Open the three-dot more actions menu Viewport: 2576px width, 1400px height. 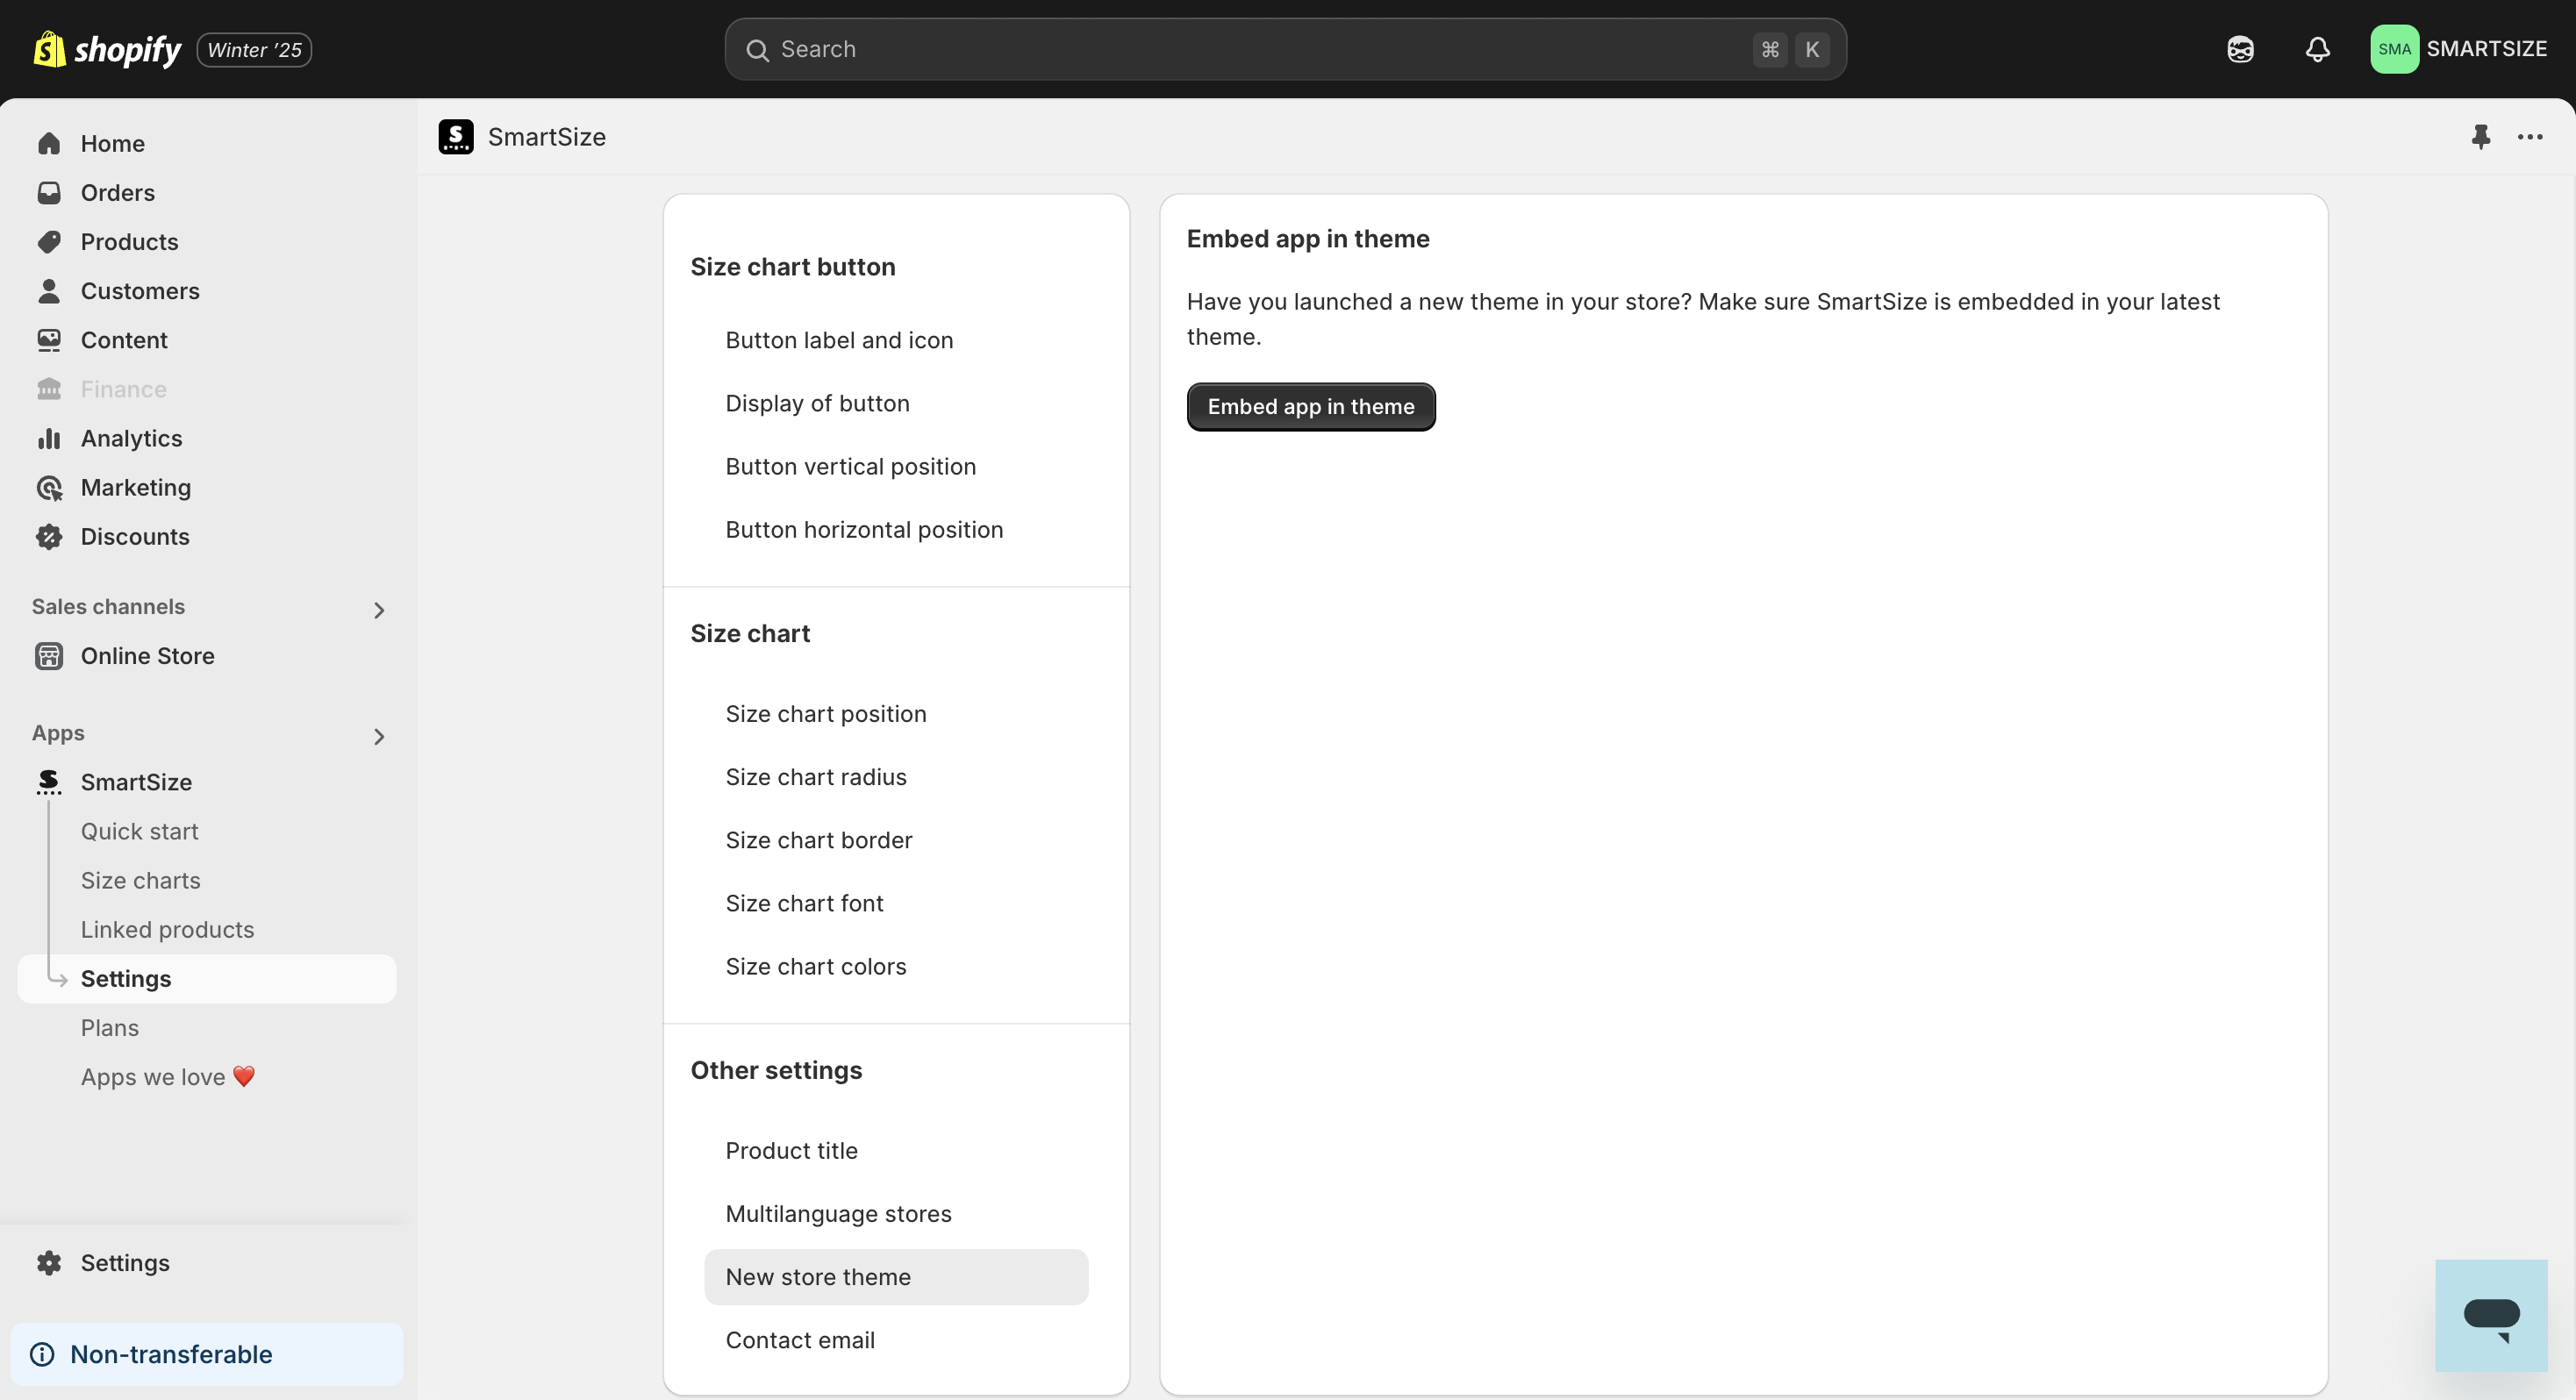click(x=2530, y=137)
